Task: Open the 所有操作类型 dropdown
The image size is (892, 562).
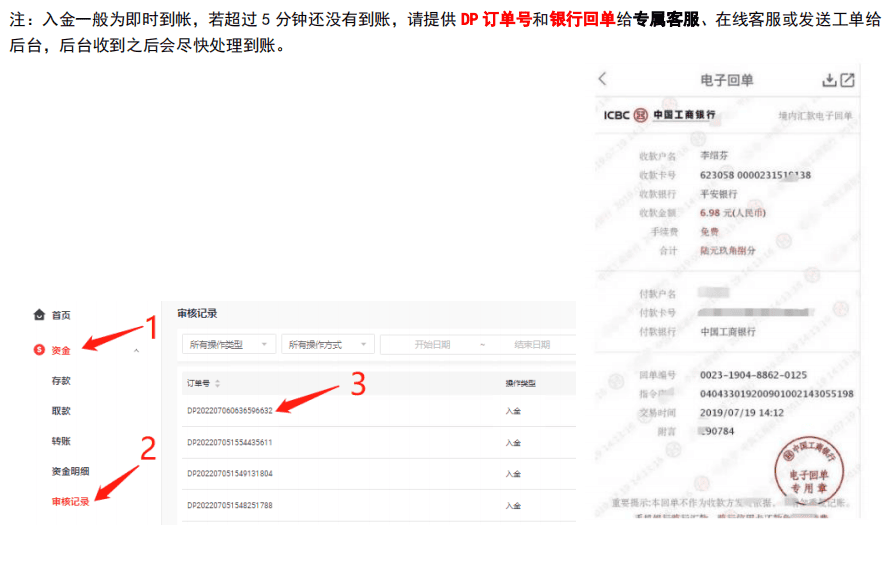Action: click(x=229, y=344)
